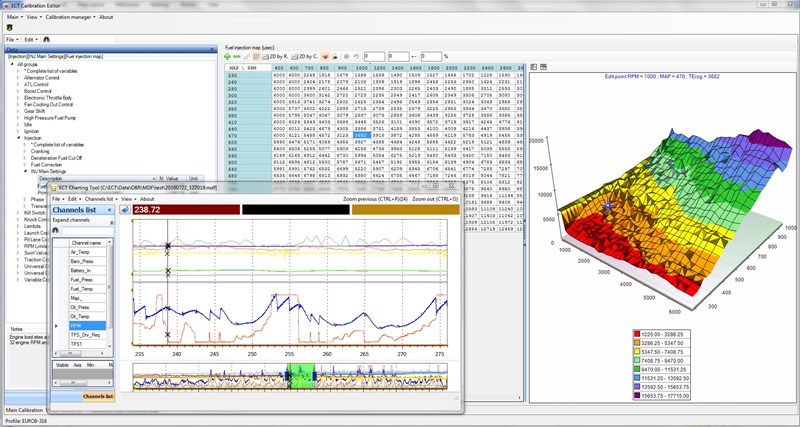
Task: Click the pin icon beside Expand channels
Action: click(113, 221)
